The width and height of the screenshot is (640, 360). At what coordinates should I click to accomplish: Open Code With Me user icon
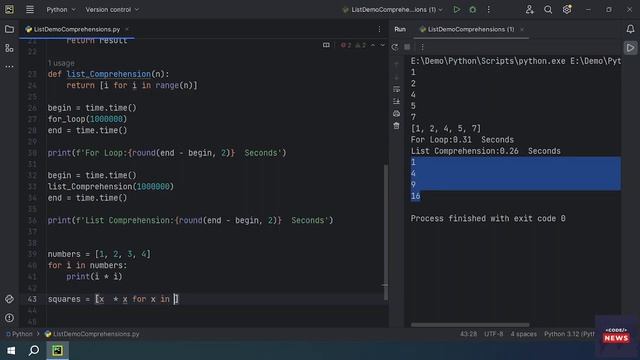(529, 9)
